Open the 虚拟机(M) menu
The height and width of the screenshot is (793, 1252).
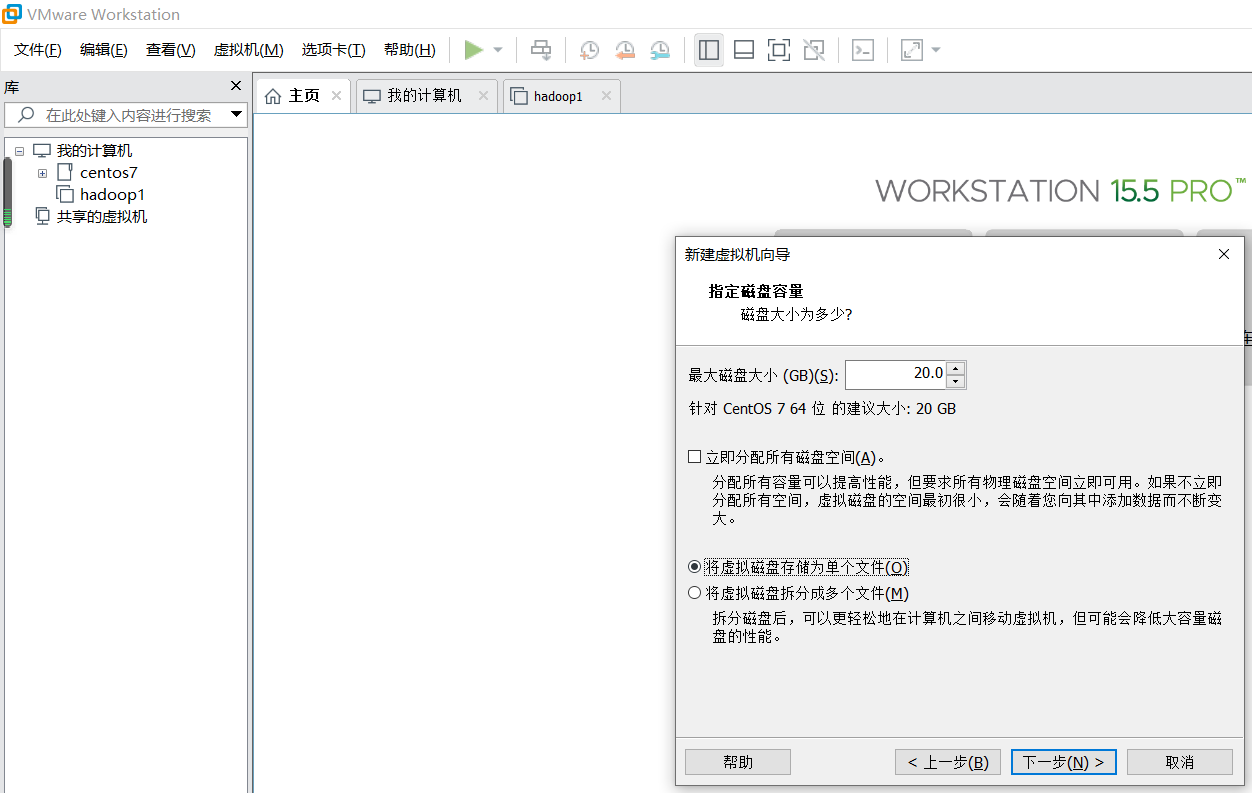point(249,50)
